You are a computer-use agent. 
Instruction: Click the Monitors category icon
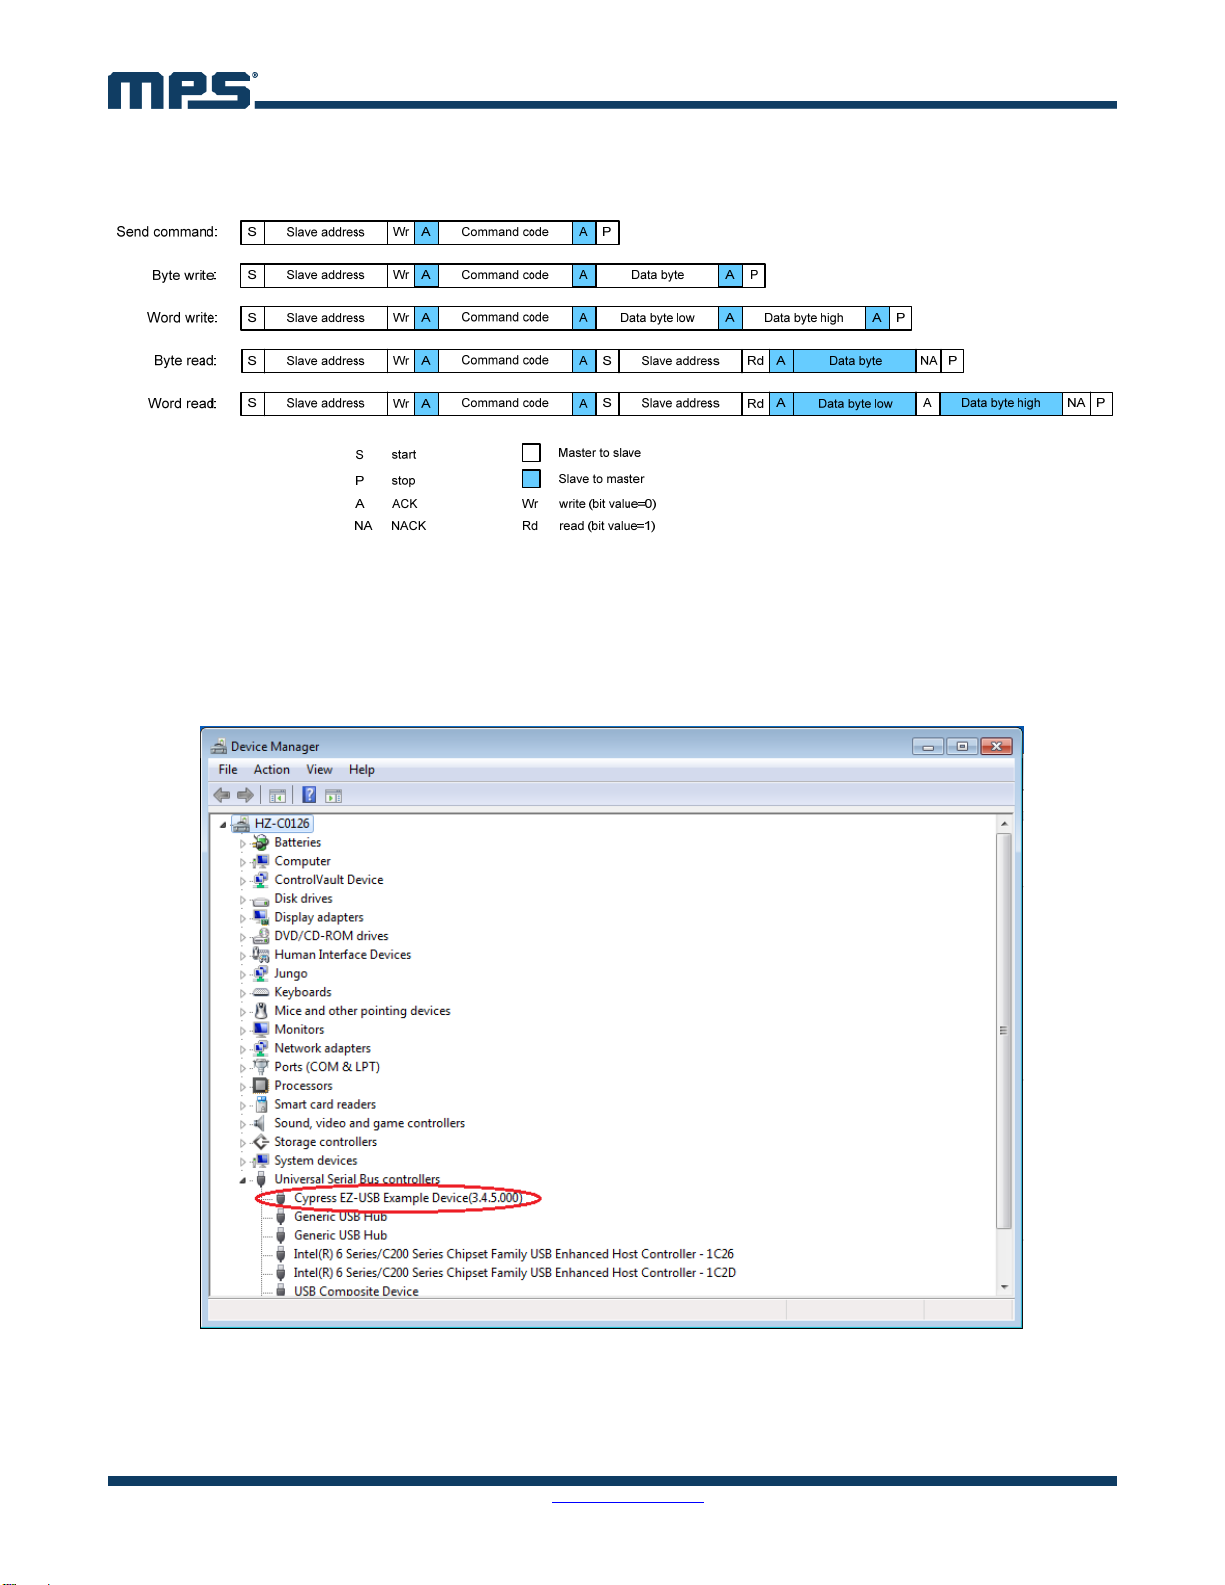[x=261, y=1029]
